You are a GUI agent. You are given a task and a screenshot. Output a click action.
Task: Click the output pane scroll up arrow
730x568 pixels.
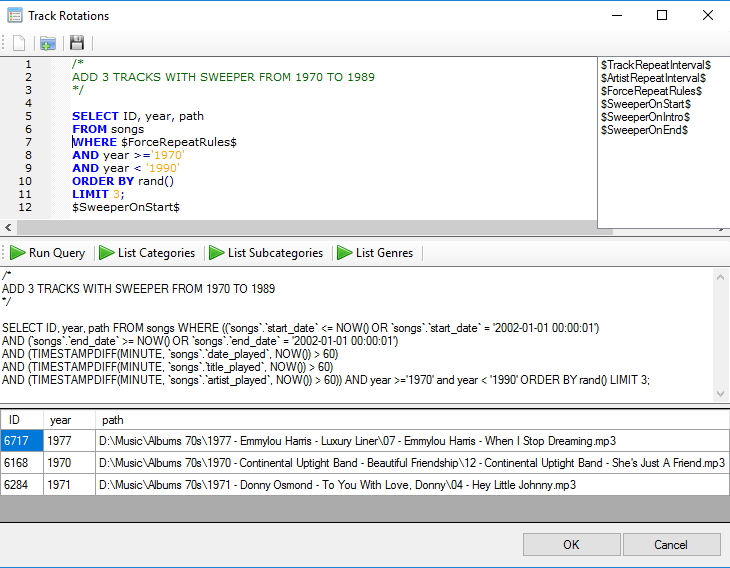point(720,277)
